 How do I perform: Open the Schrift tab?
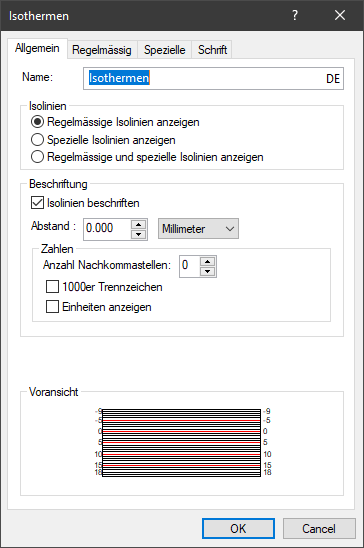tap(212, 50)
